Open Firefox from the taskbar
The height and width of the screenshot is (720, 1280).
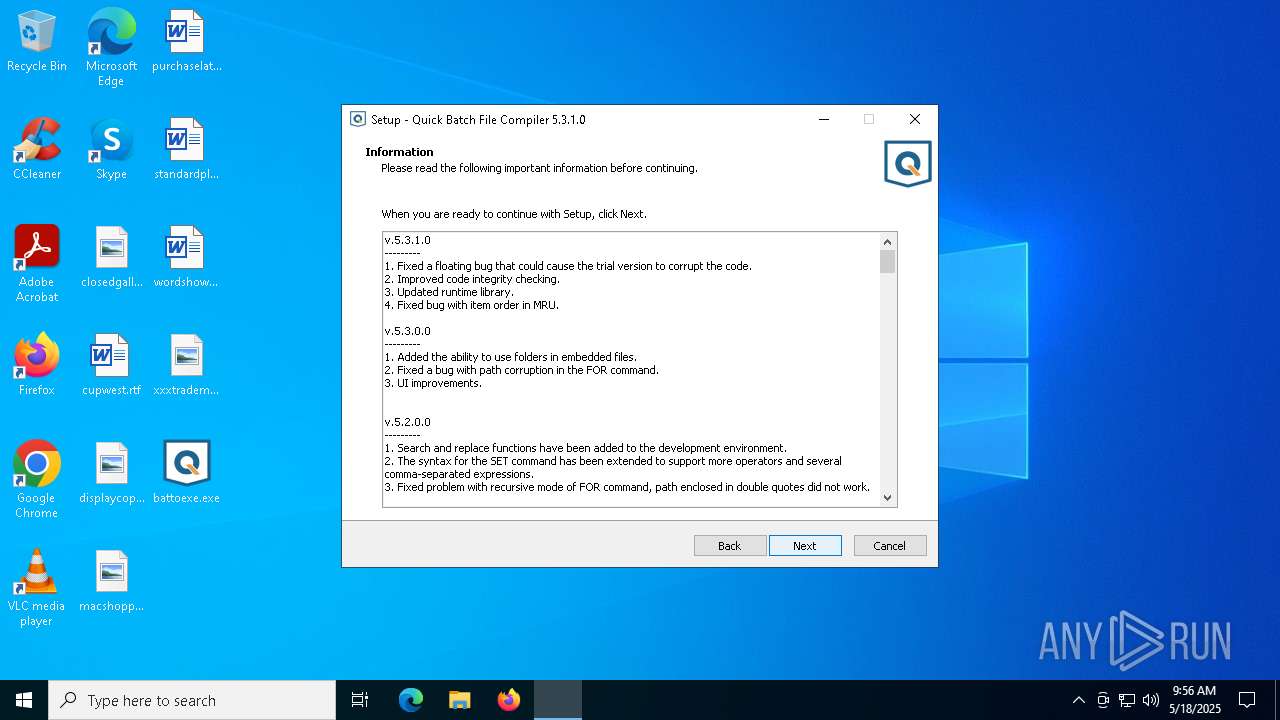(509, 700)
